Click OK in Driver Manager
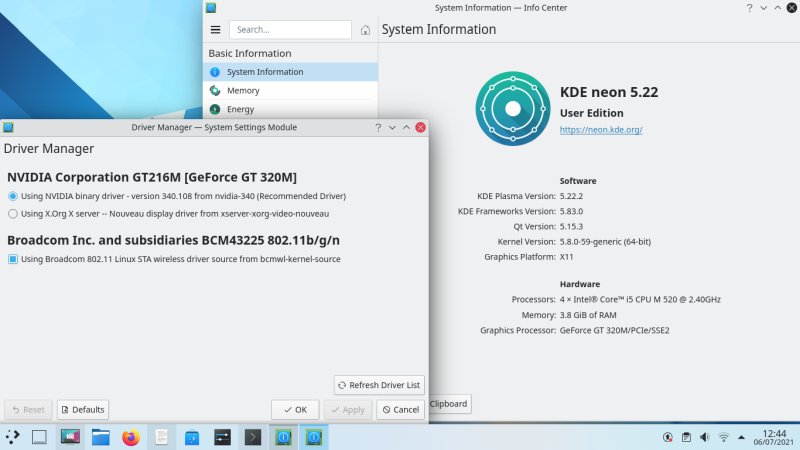The height and width of the screenshot is (450, 800). 295,410
